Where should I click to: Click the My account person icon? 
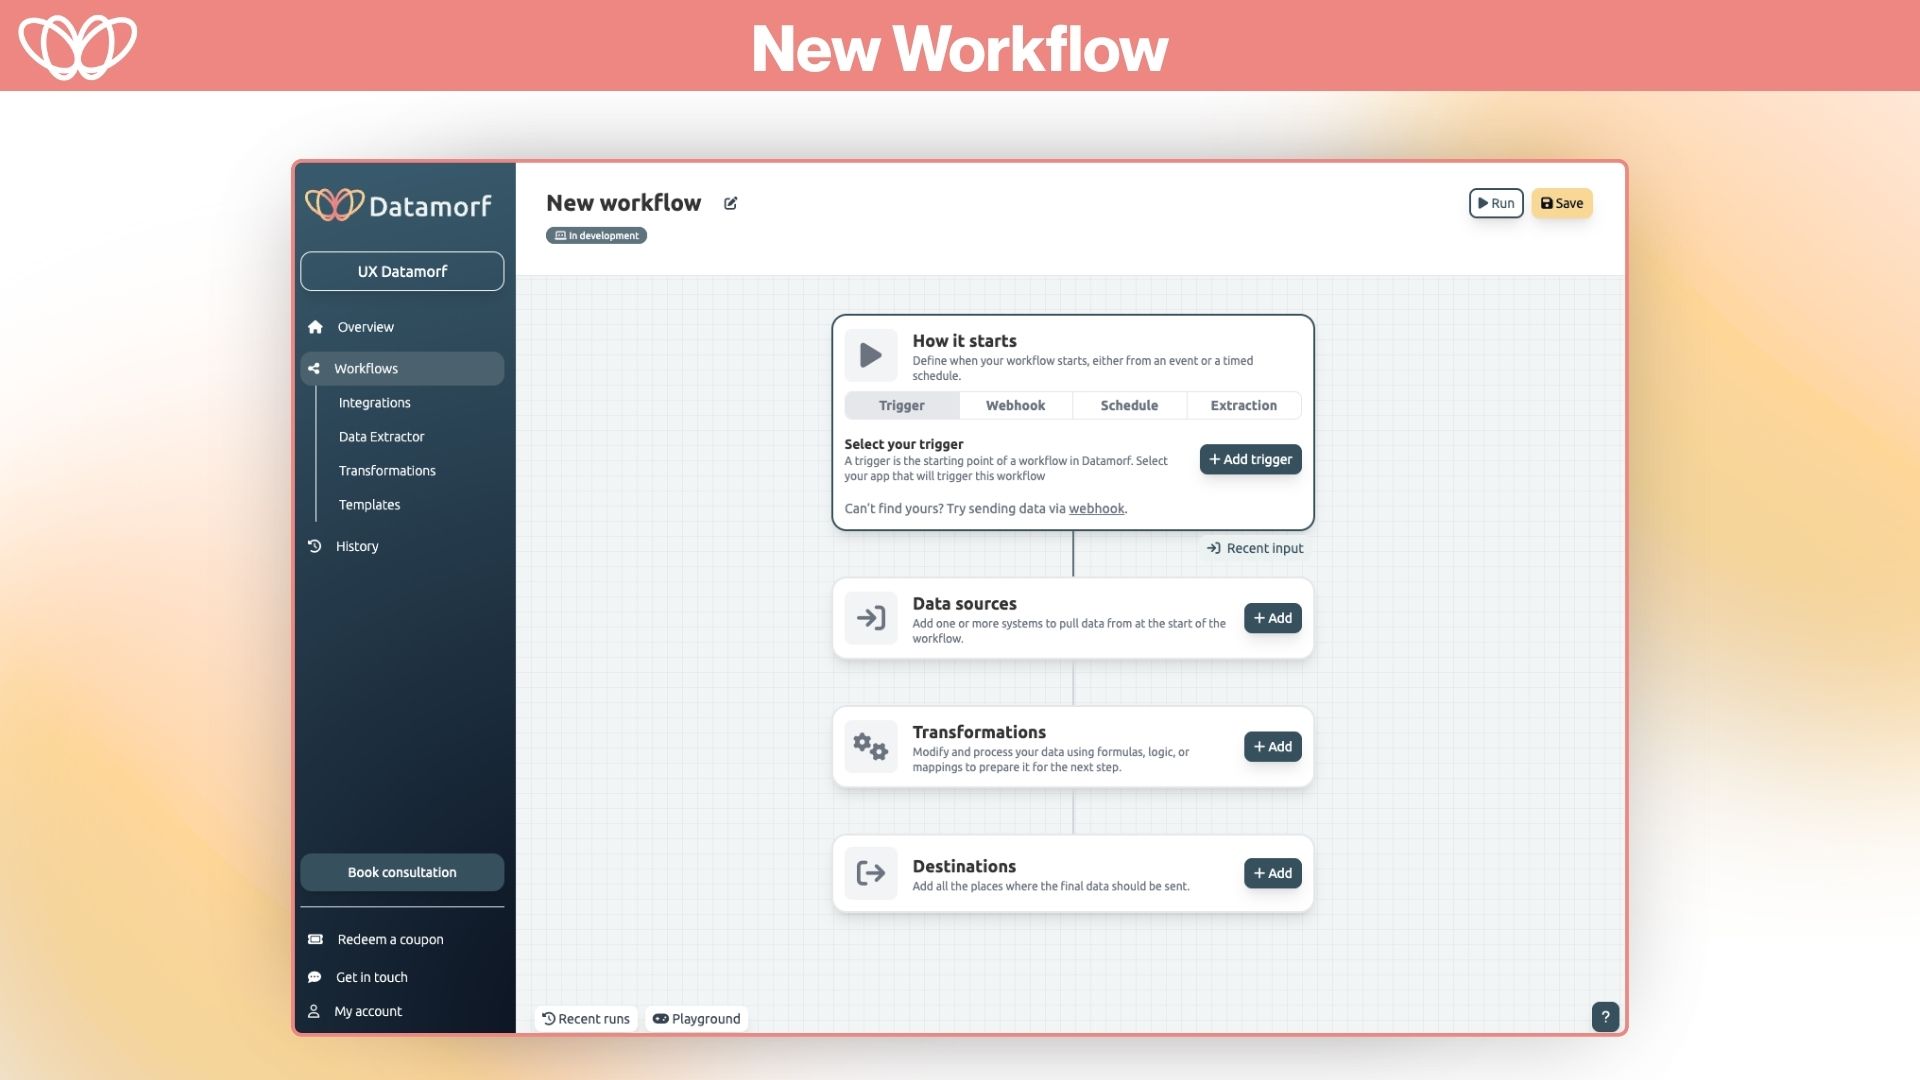coord(315,1011)
